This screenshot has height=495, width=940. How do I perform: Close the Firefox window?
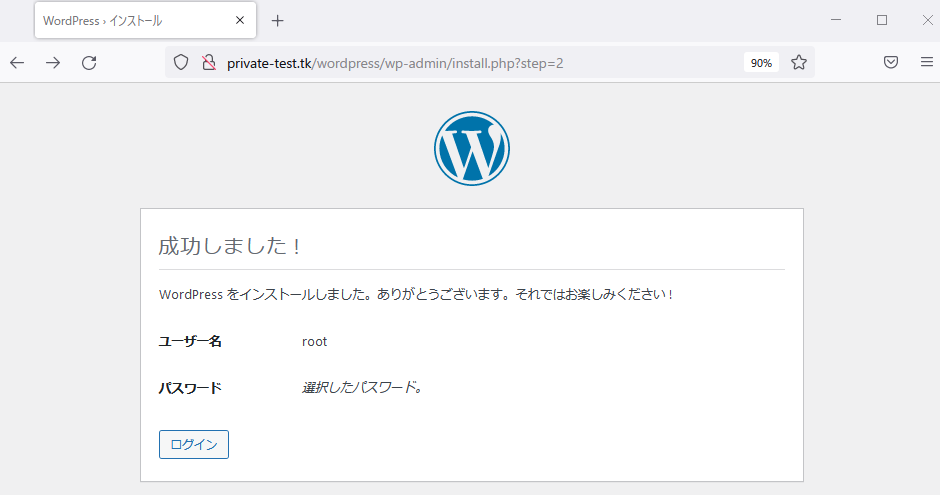[927, 20]
